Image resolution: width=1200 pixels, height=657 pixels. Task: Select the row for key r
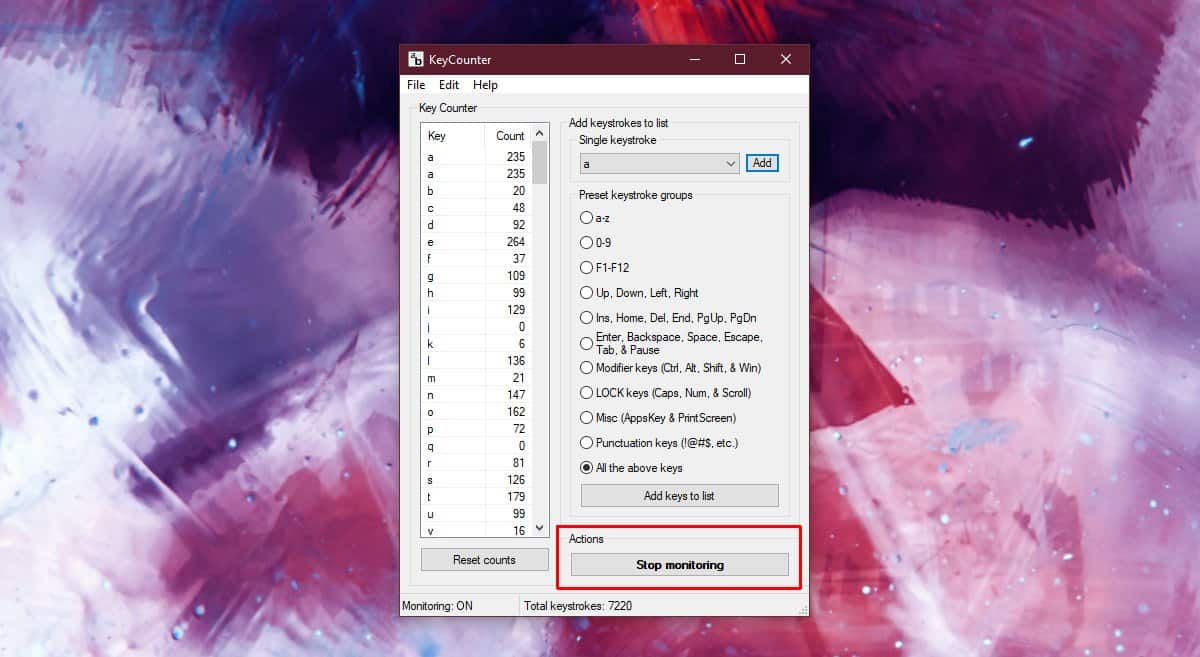476,463
